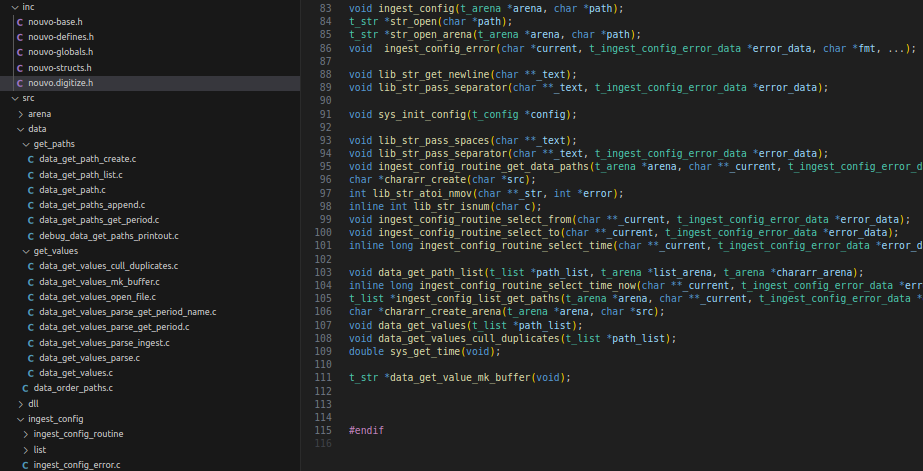923x471 pixels.
Task: Click C icon of nouvo.digitize.h
Action: (x=20, y=84)
